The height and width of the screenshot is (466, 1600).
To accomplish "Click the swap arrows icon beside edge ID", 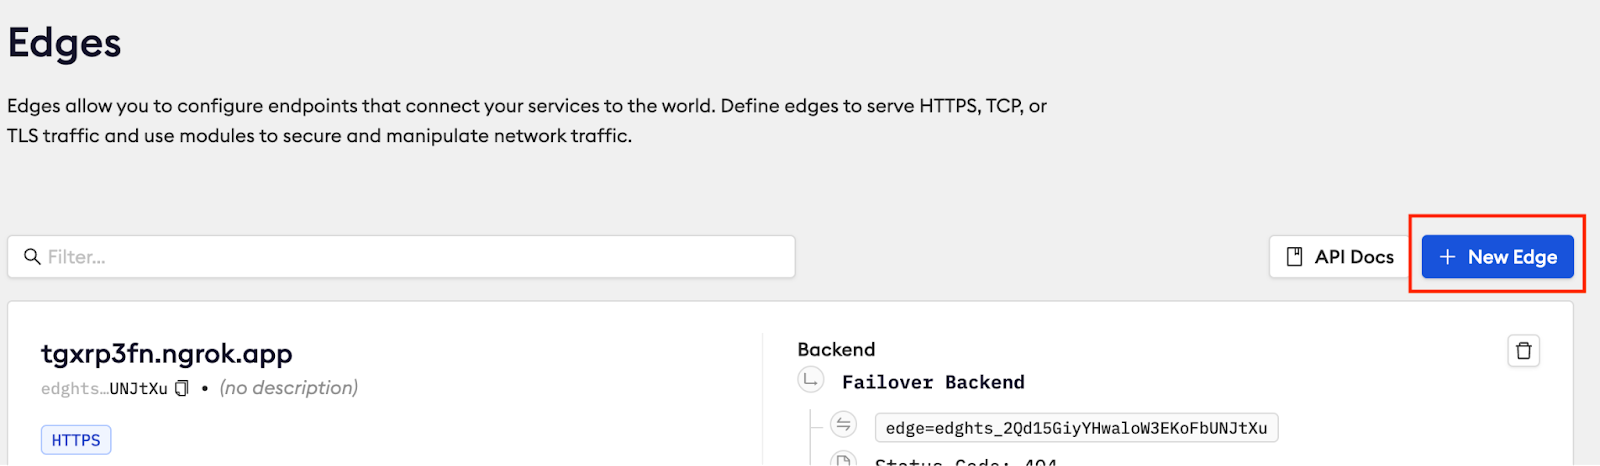I will [843, 425].
